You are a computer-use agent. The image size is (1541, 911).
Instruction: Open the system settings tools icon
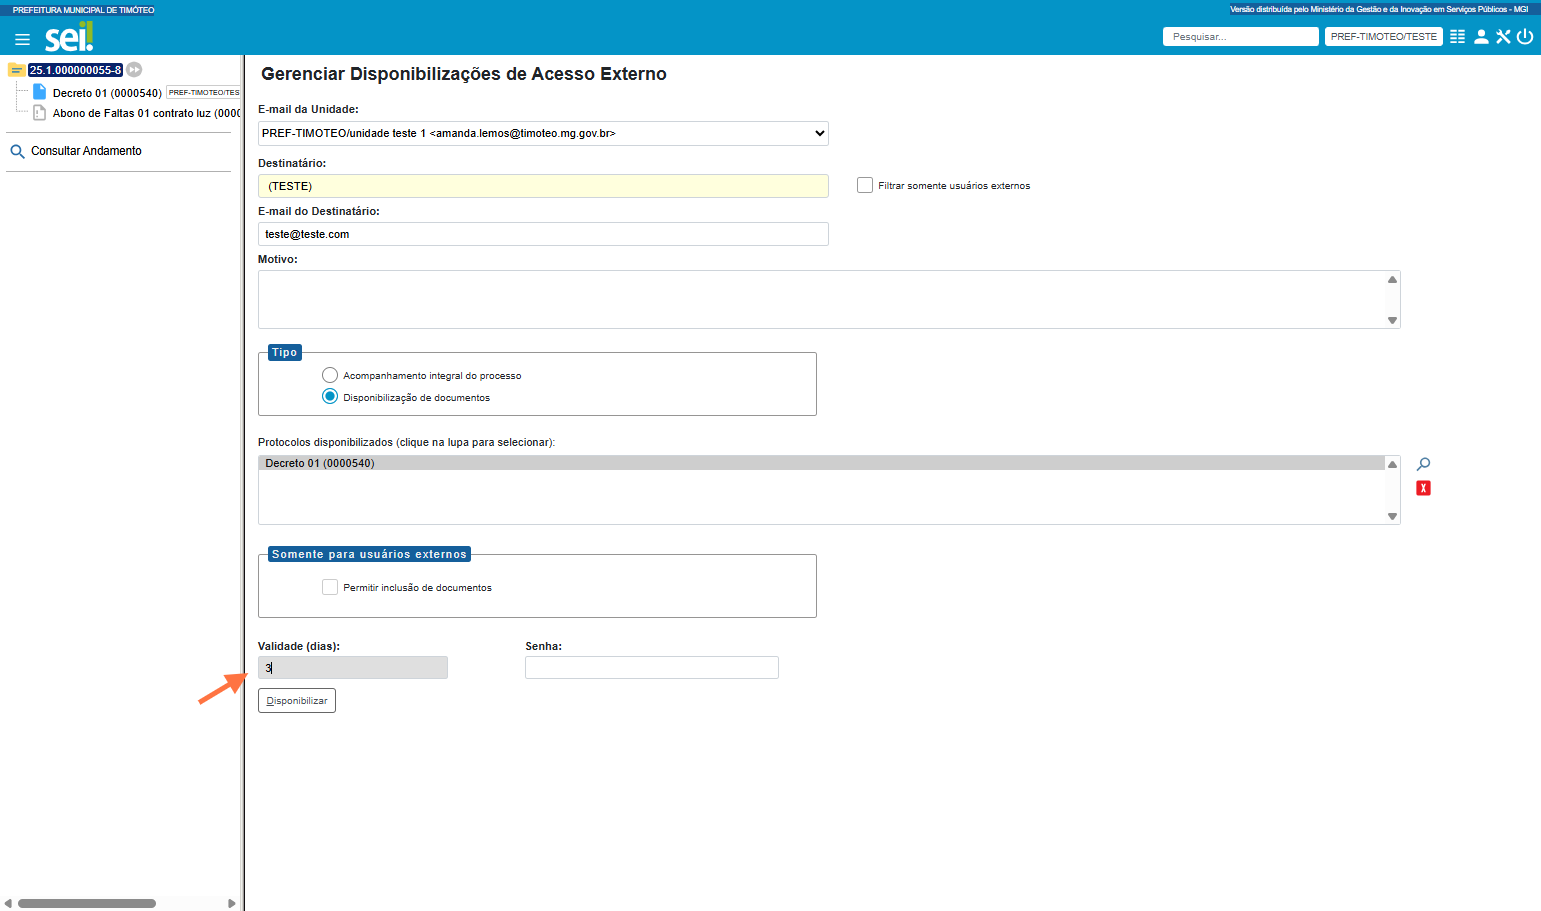[1503, 36]
